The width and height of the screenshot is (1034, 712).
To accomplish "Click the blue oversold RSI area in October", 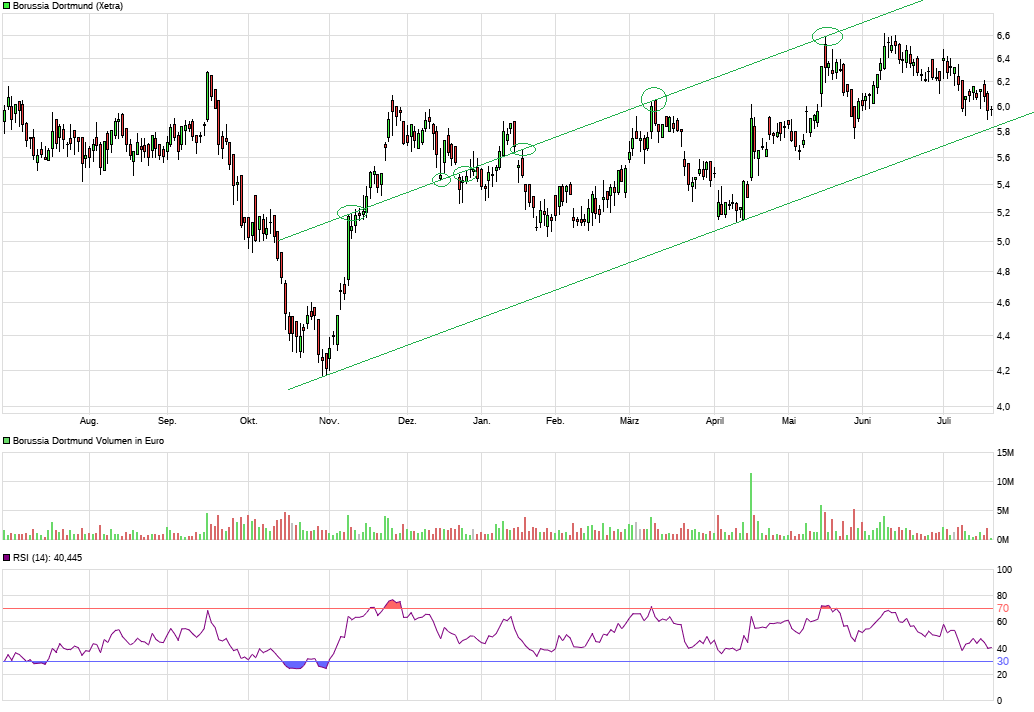I will pos(294,665).
